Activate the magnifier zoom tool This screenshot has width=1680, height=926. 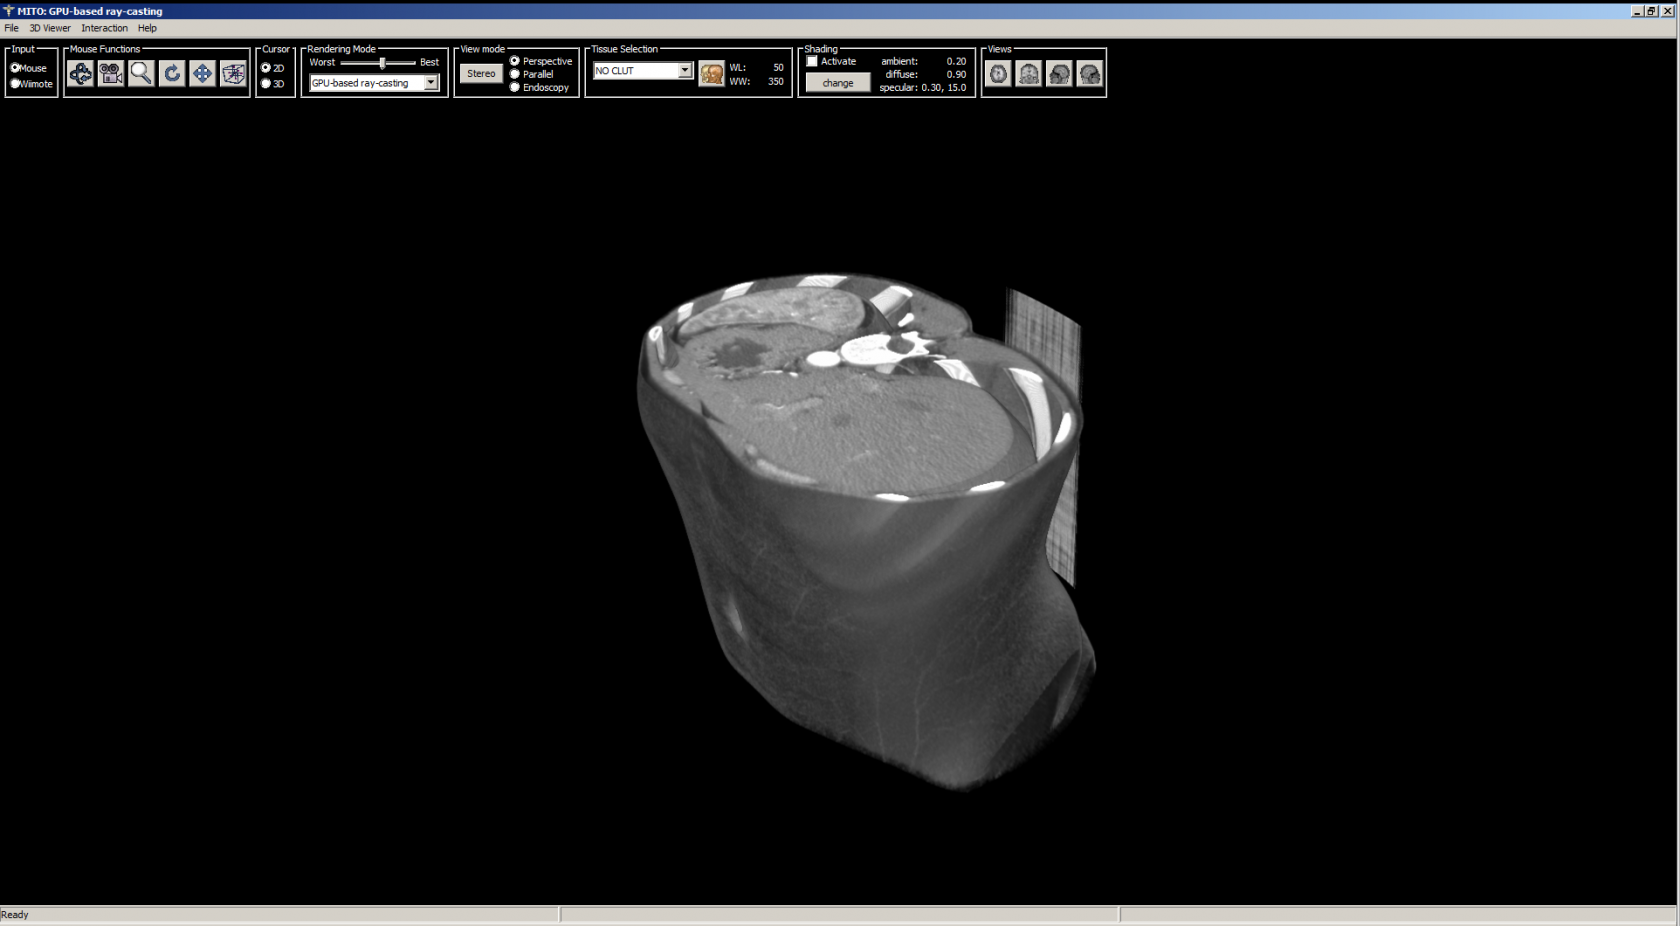141,74
